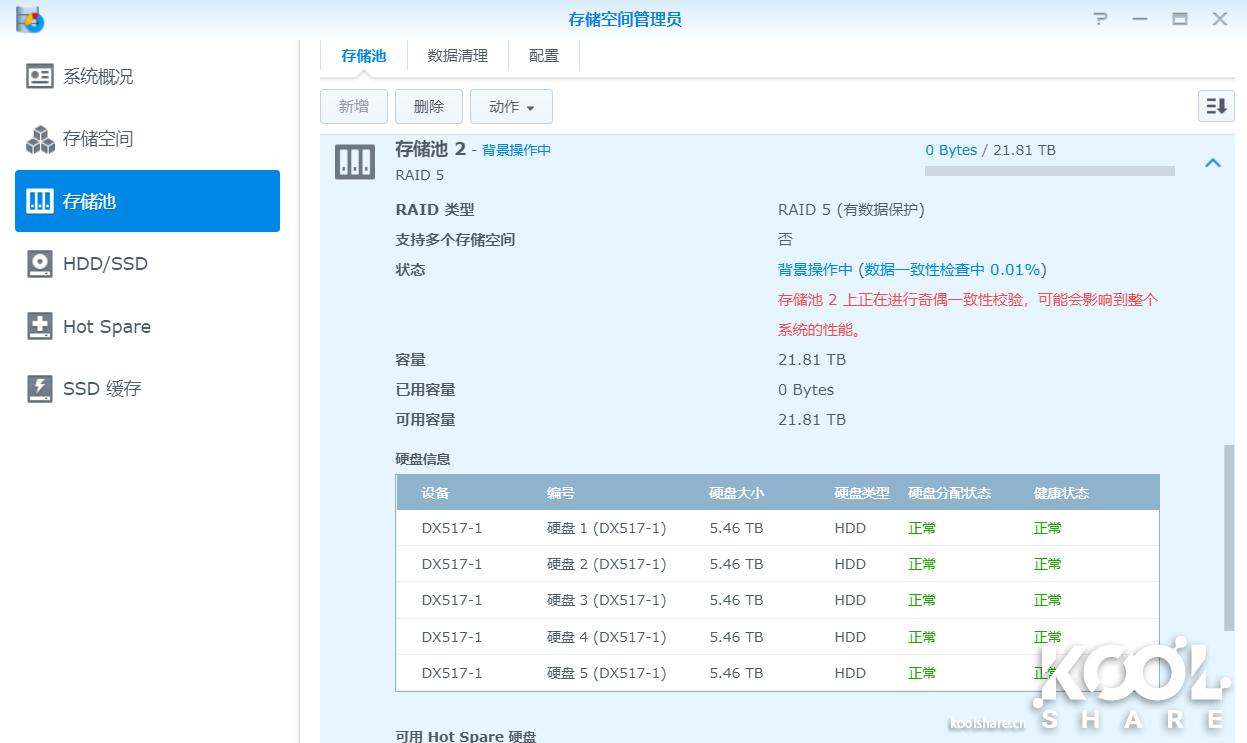Click the 系统概况 overview icon in sidebar
1247x743 pixels.
pyautogui.click(x=40, y=76)
